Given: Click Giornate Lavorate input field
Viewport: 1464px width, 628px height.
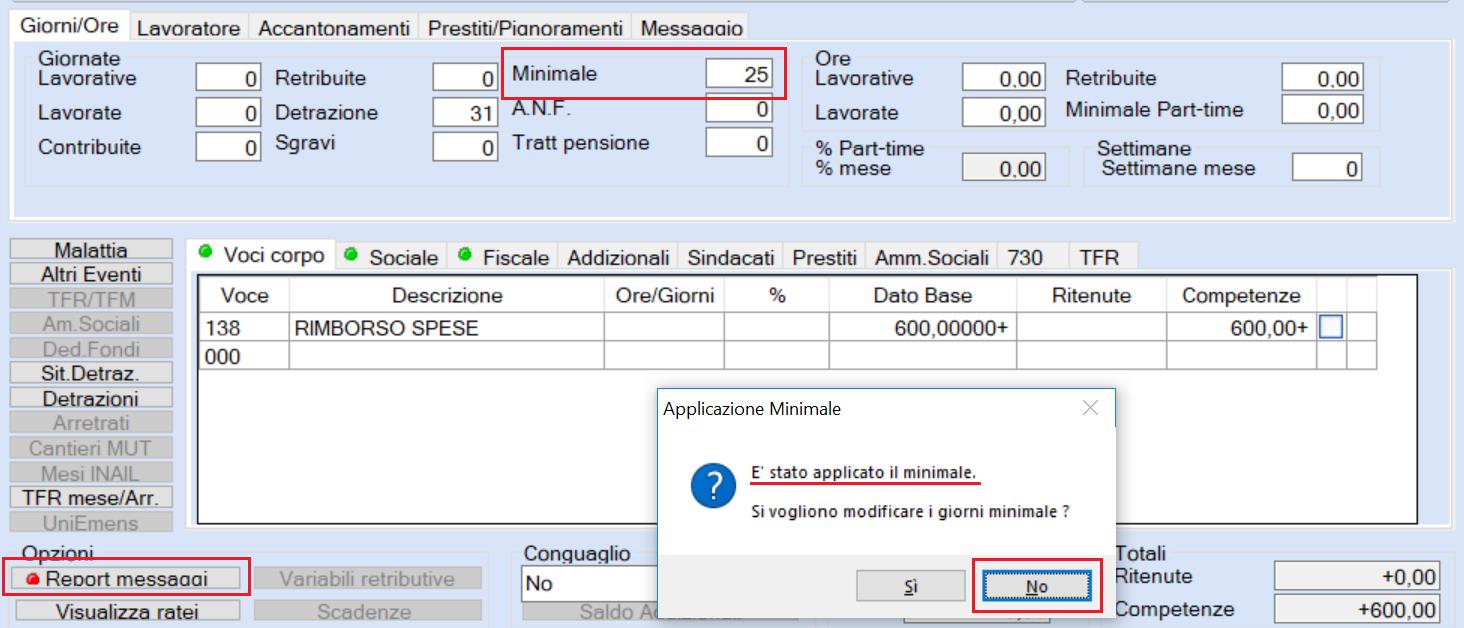Looking at the screenshot, I should (x=228, y=113).
